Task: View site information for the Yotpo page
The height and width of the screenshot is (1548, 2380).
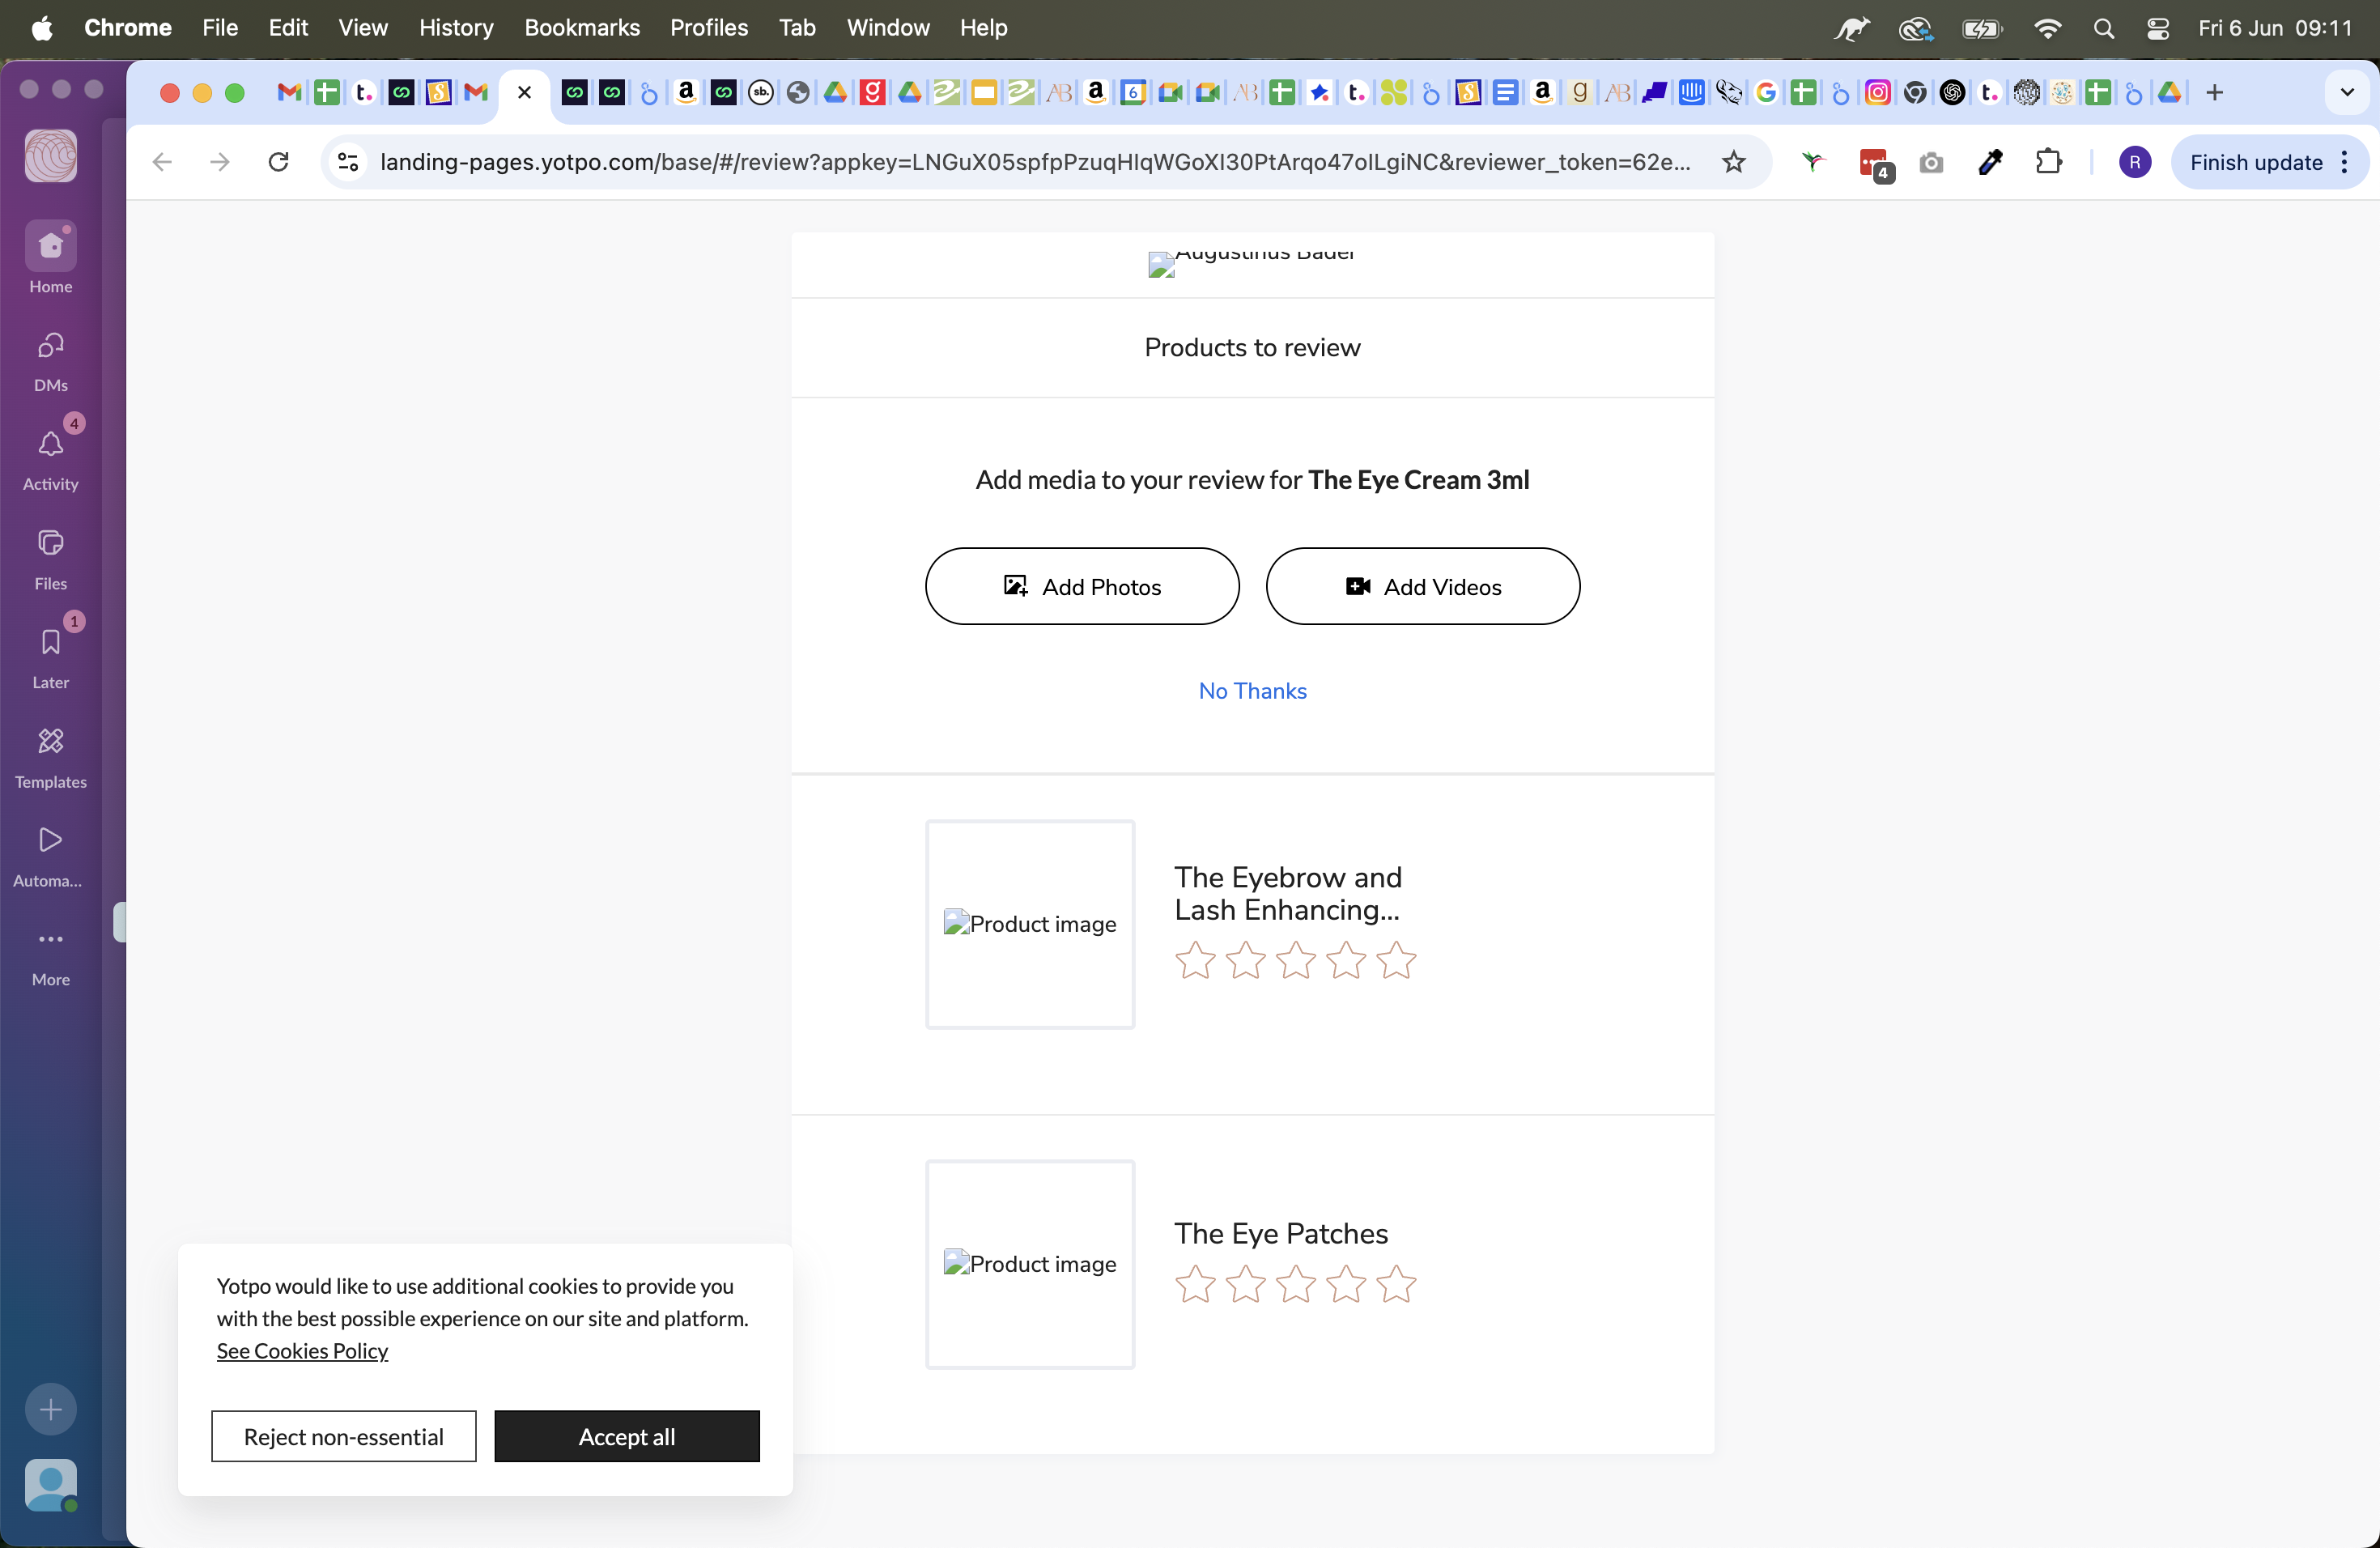Action: [x=348, y=162]
